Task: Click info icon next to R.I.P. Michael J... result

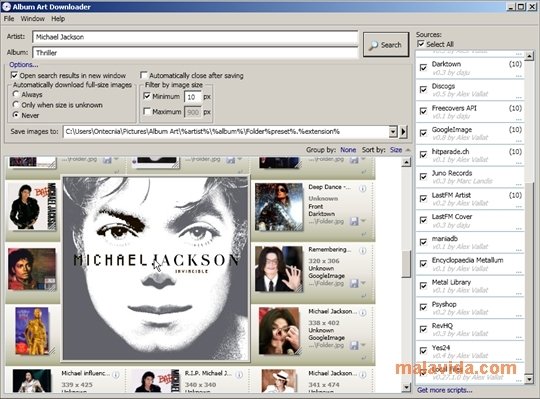Action: (x=239, y=374)
